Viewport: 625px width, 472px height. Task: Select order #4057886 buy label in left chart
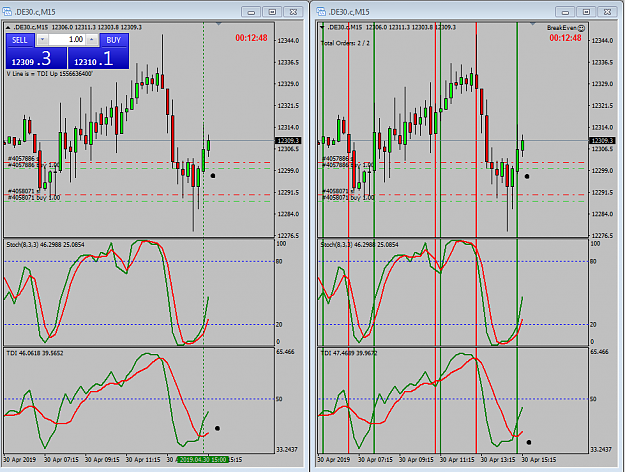point(33,165)
